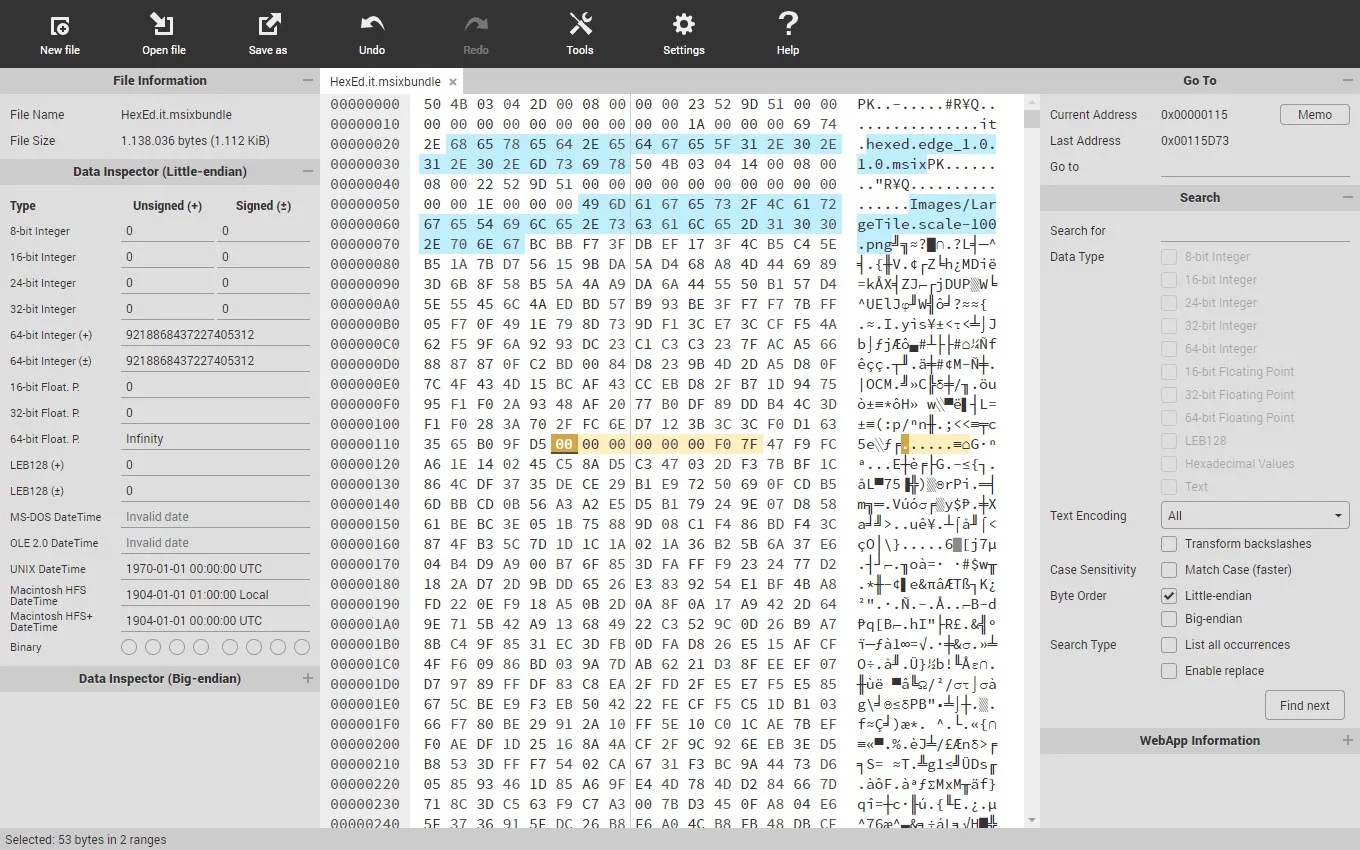Uncheck Little-endian byte order
Image resolution: width=1360 pixels, height=850 pixels.
click(x=1168, y=596)
